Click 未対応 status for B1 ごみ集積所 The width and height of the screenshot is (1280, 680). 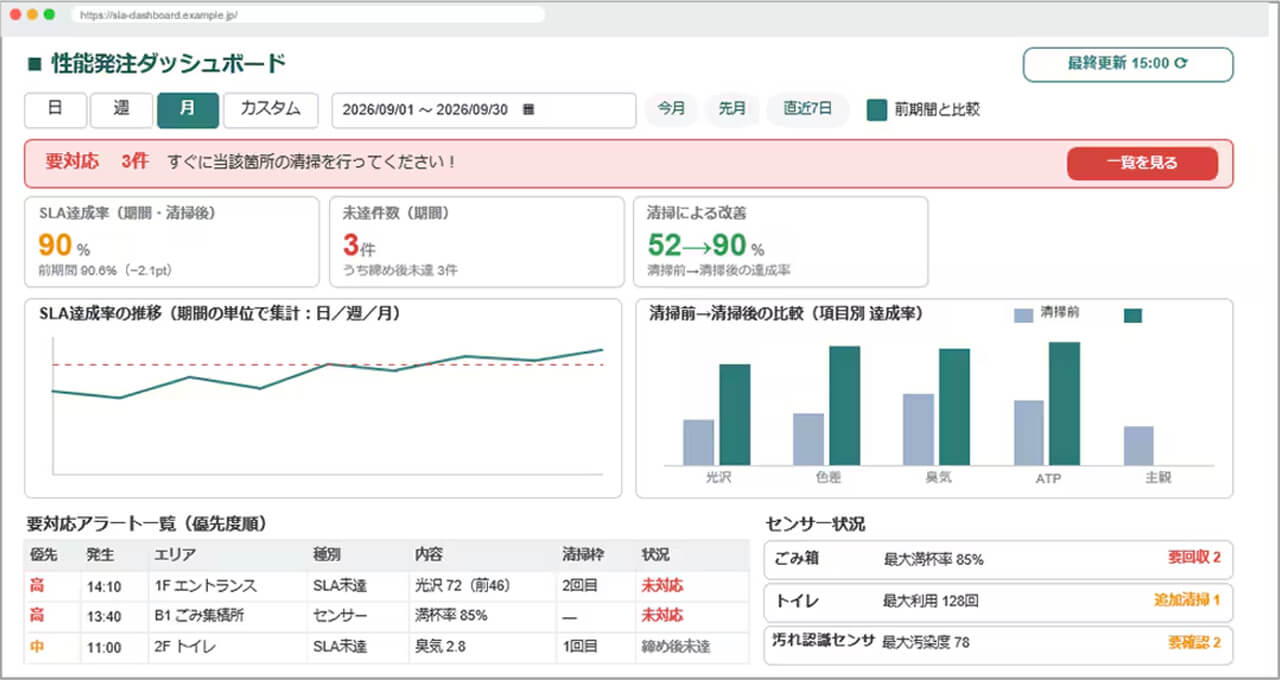click(662, 616)
